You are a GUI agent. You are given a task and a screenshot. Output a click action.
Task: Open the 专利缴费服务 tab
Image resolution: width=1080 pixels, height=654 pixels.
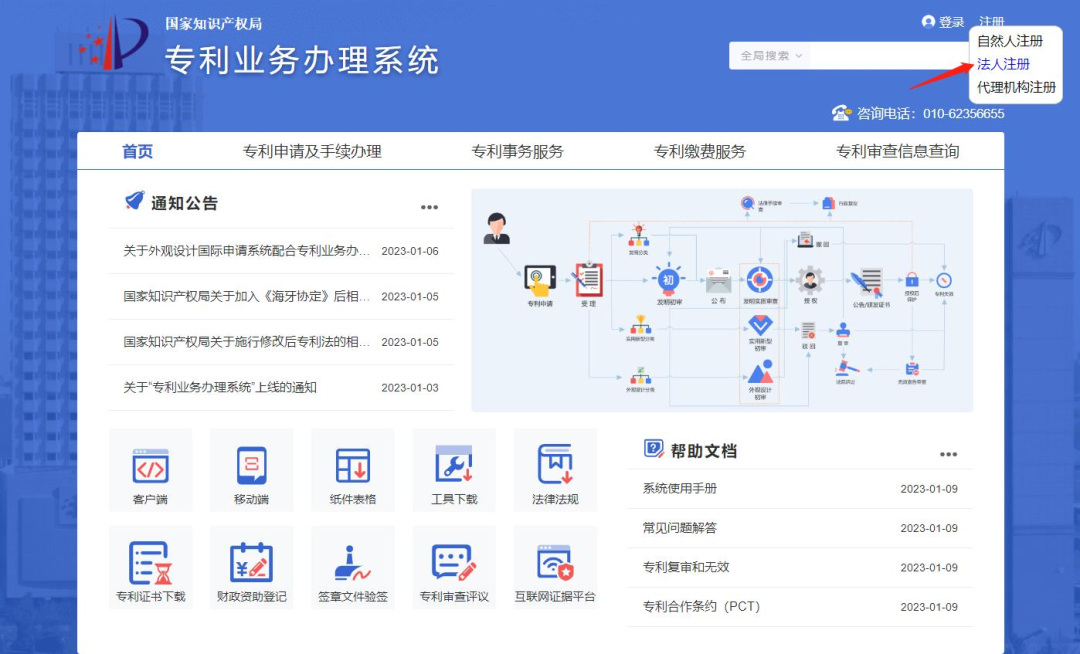click(700, 151)
